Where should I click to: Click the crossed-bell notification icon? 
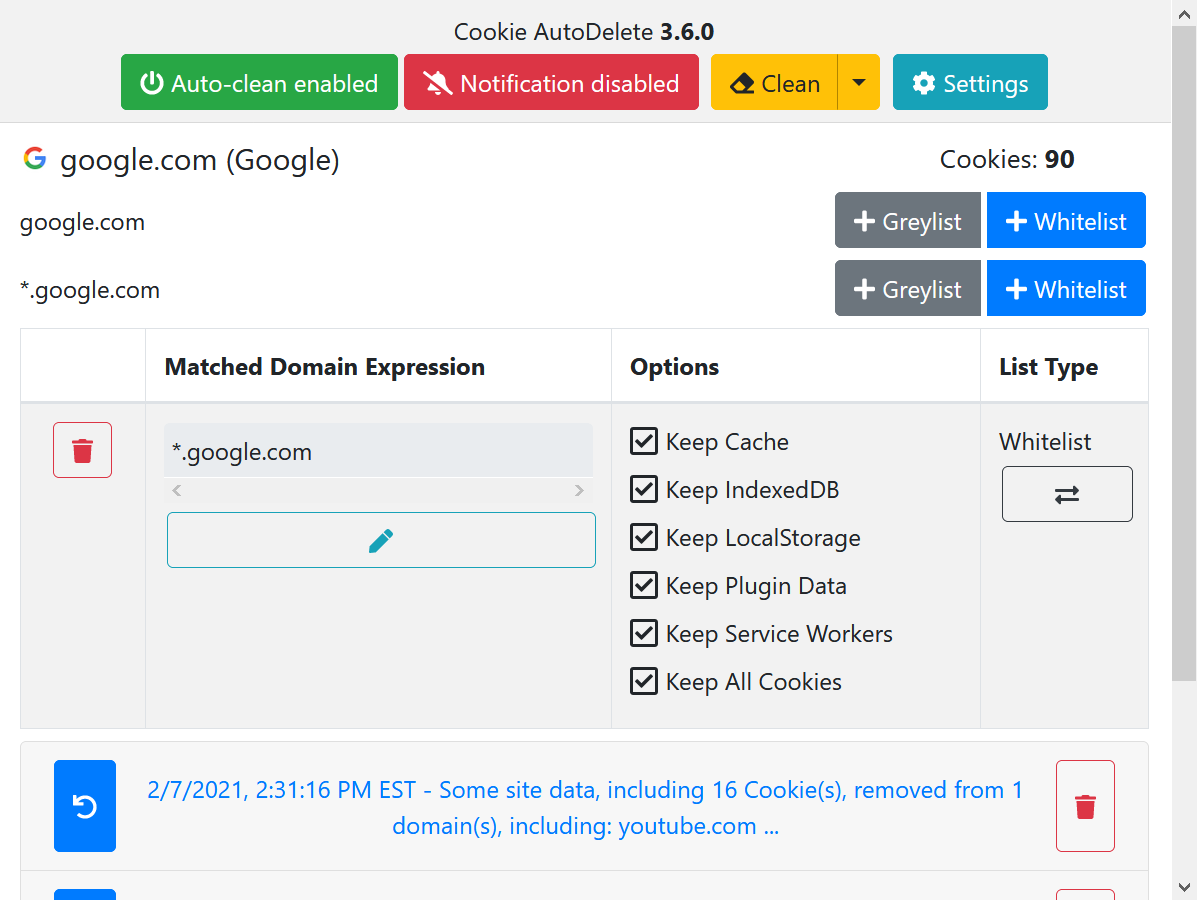click(x=437, y=82)
